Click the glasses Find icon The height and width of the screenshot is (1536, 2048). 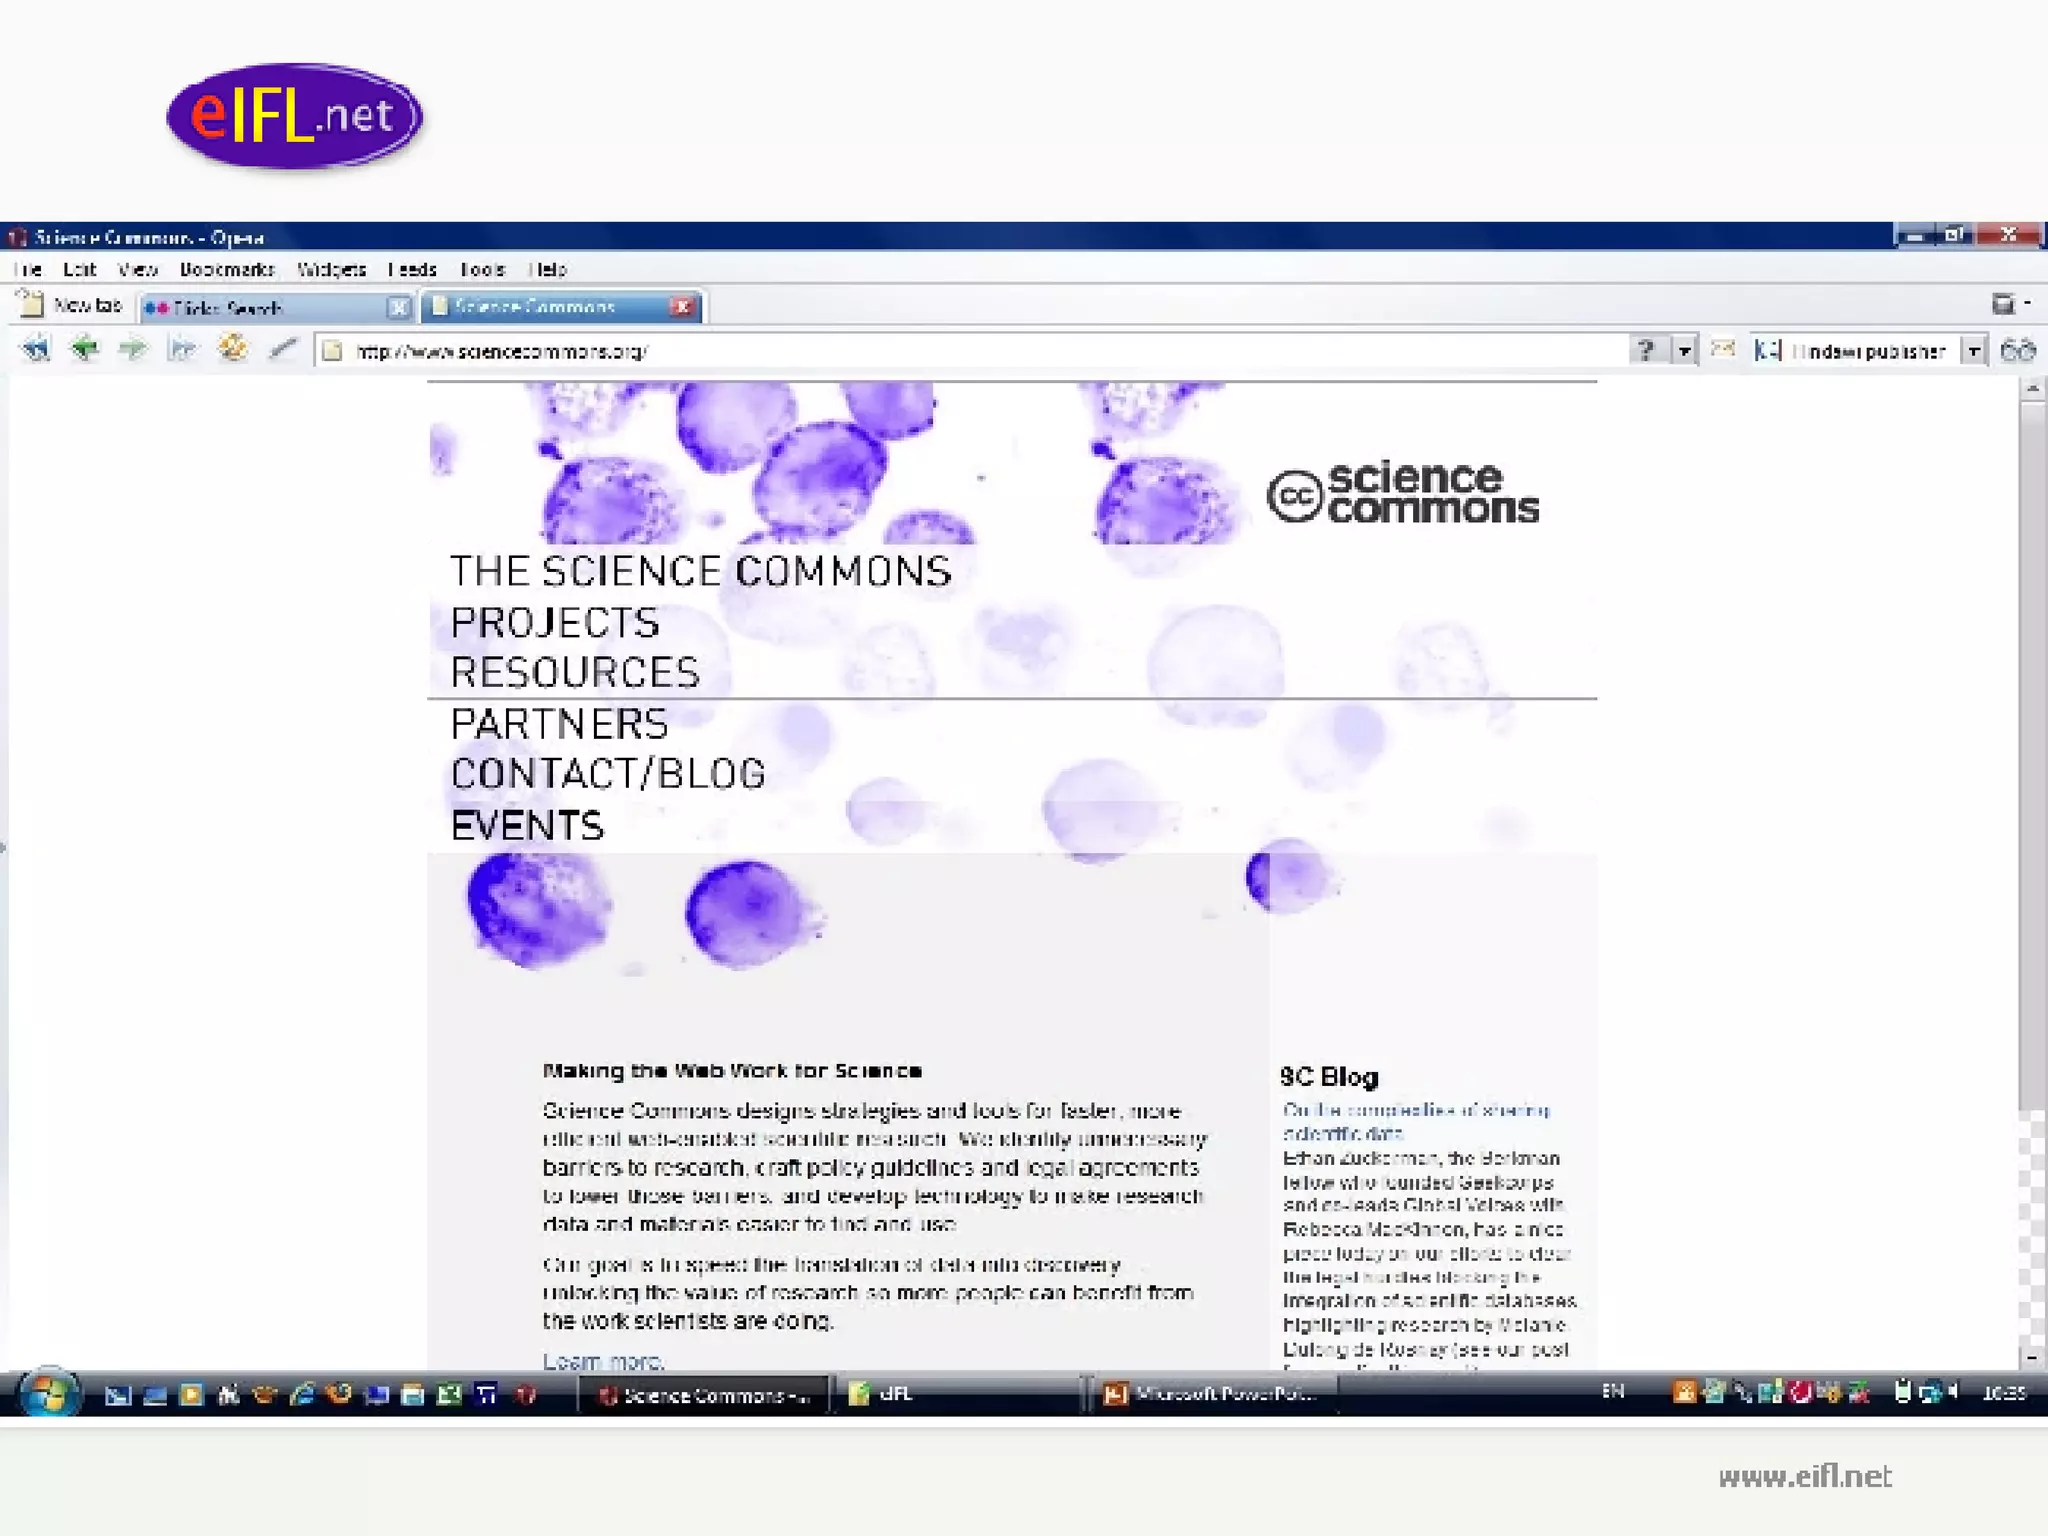[x=2018, y=351]
